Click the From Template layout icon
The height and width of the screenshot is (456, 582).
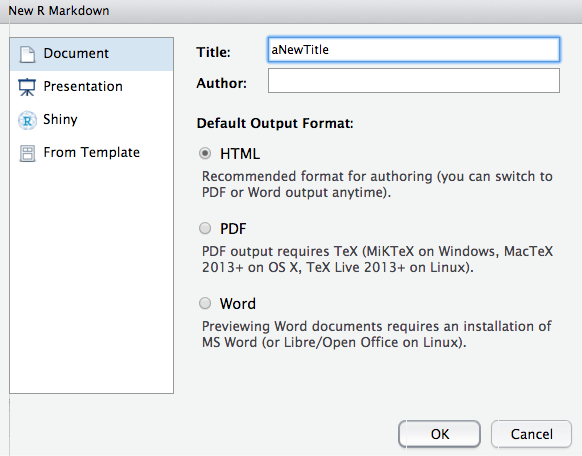tap(27, 153)
